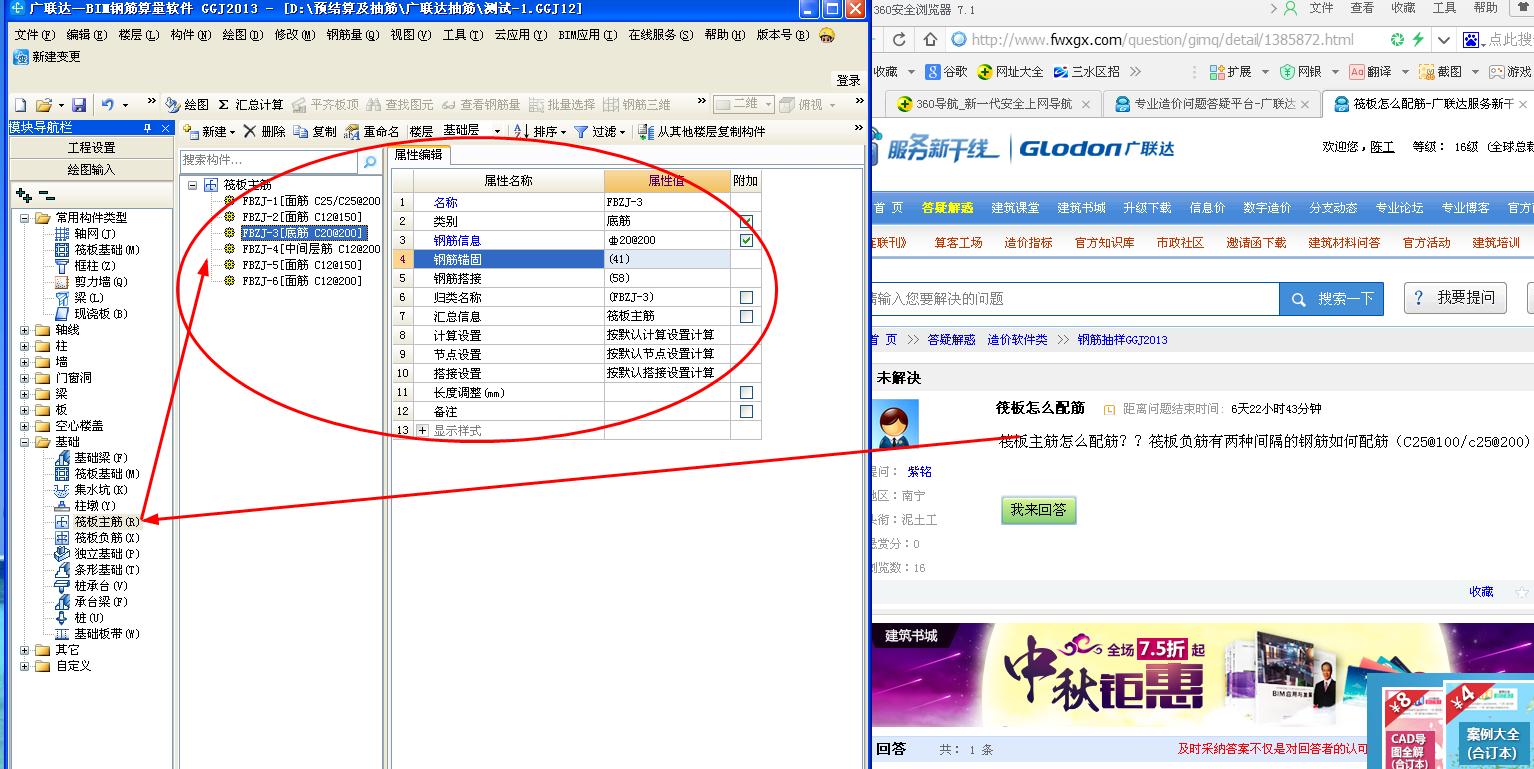Select 筏板主筋(R) under 基础

97,522
